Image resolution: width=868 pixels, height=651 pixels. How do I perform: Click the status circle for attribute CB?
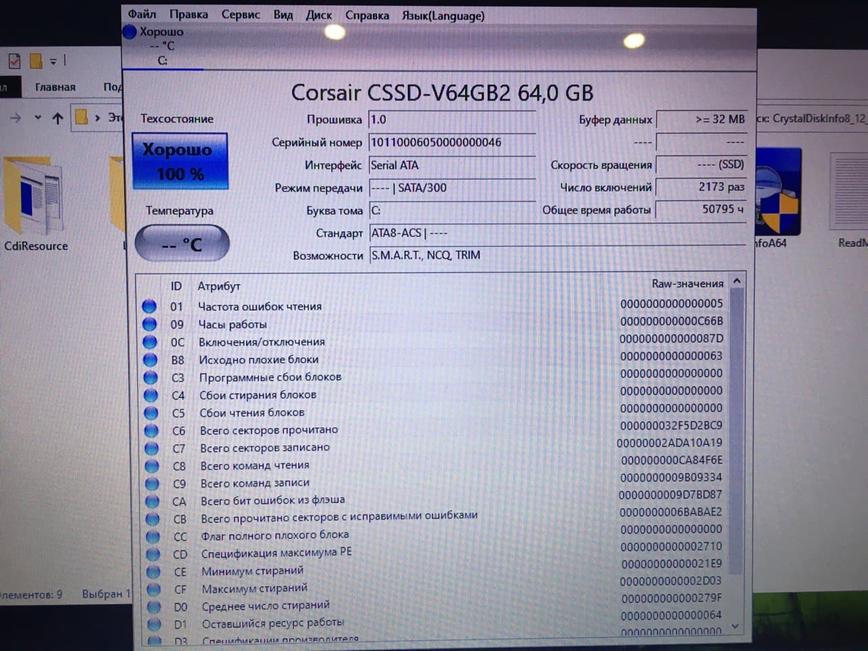point(152,519)
